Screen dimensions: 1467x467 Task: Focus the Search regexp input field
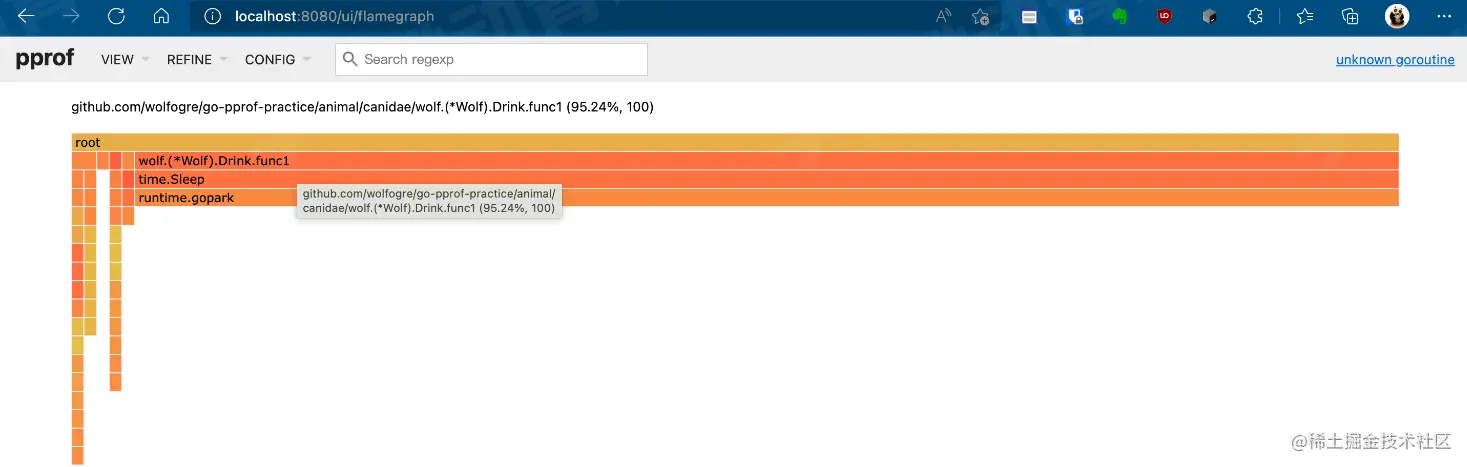point(500,59)
